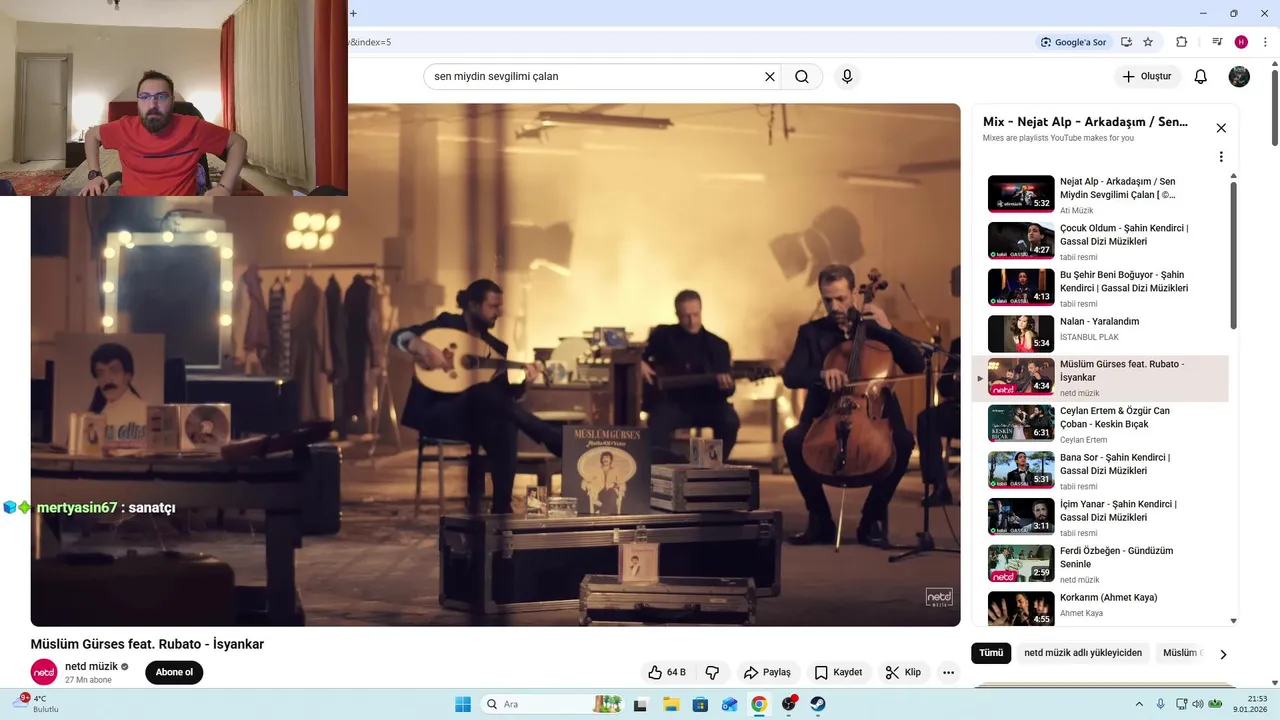Viewport: 1280px width, 720px height.
Task: Install app icon in address bar
Action: point(1126,42)
